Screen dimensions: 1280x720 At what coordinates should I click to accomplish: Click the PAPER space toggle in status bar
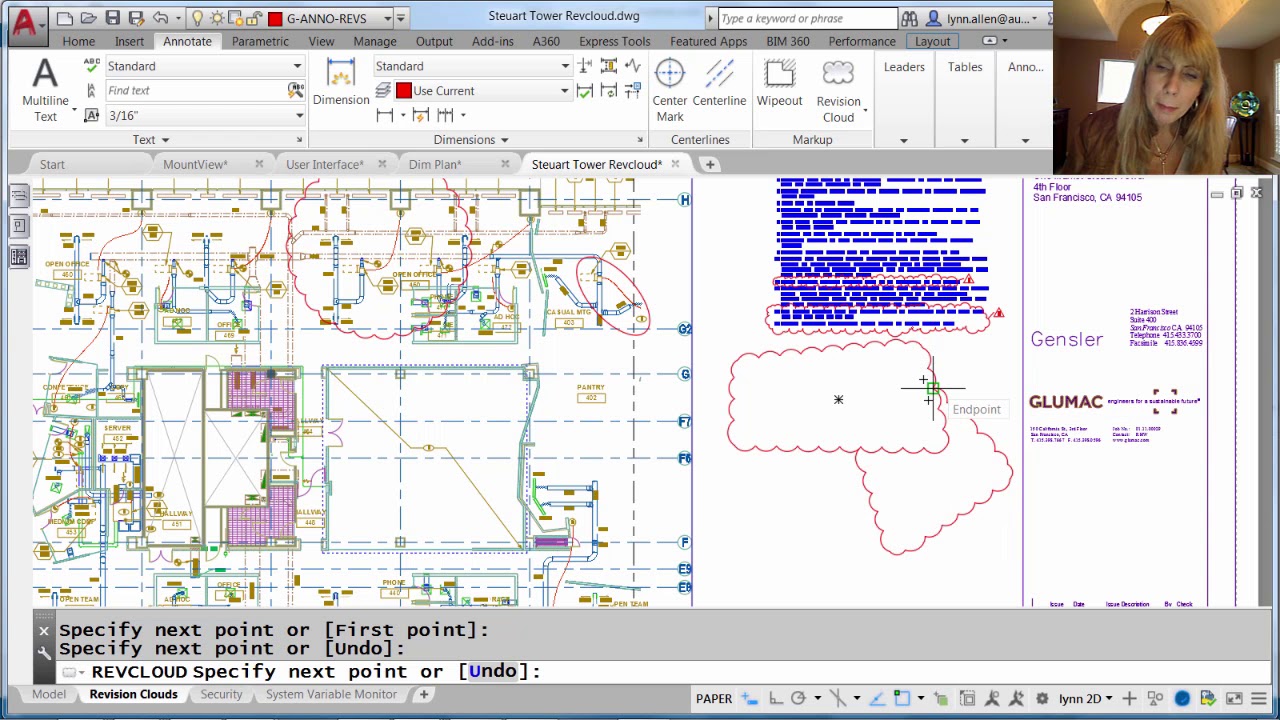(x=714, y=698)
